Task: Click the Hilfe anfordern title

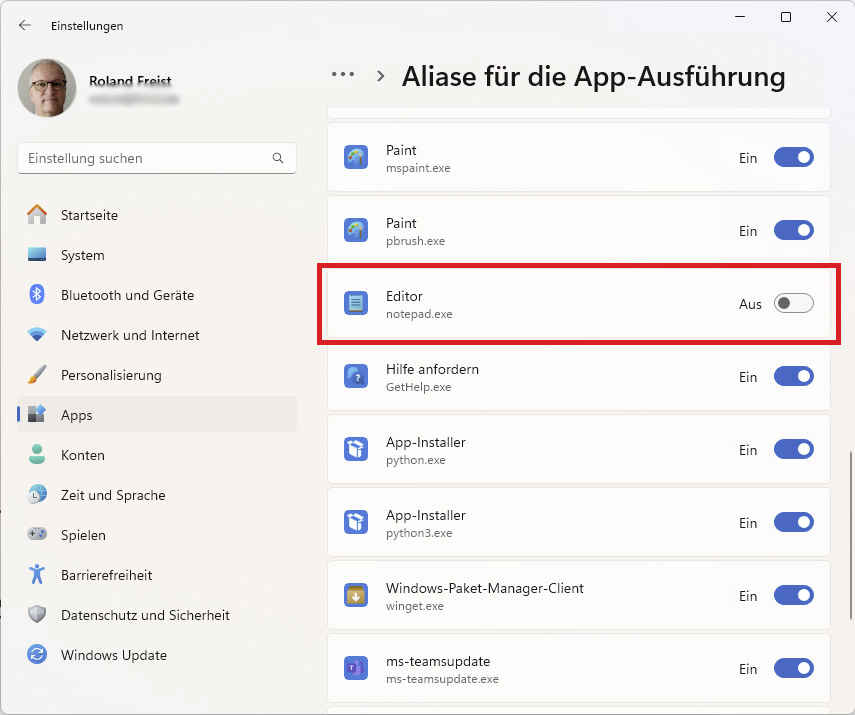Action: 432,369
